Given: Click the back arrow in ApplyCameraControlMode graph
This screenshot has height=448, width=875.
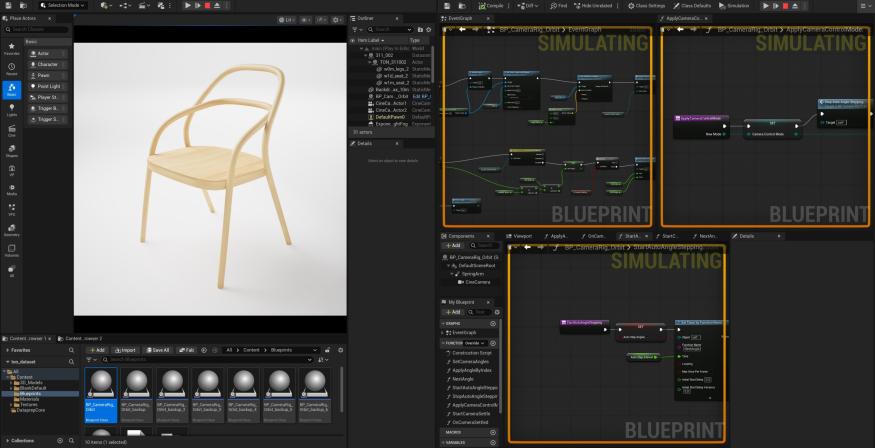Looking at the screenshot, I should tap(680, 29).
